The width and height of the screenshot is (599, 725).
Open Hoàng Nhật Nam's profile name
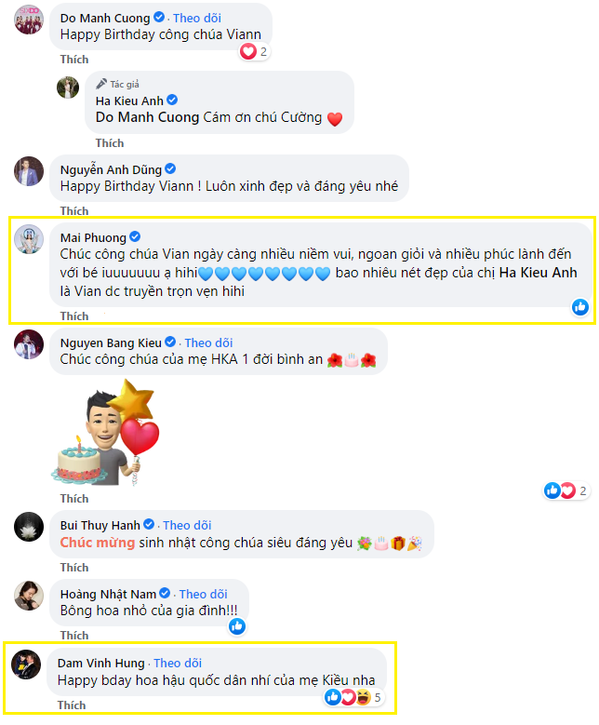[x=108, y=594]
